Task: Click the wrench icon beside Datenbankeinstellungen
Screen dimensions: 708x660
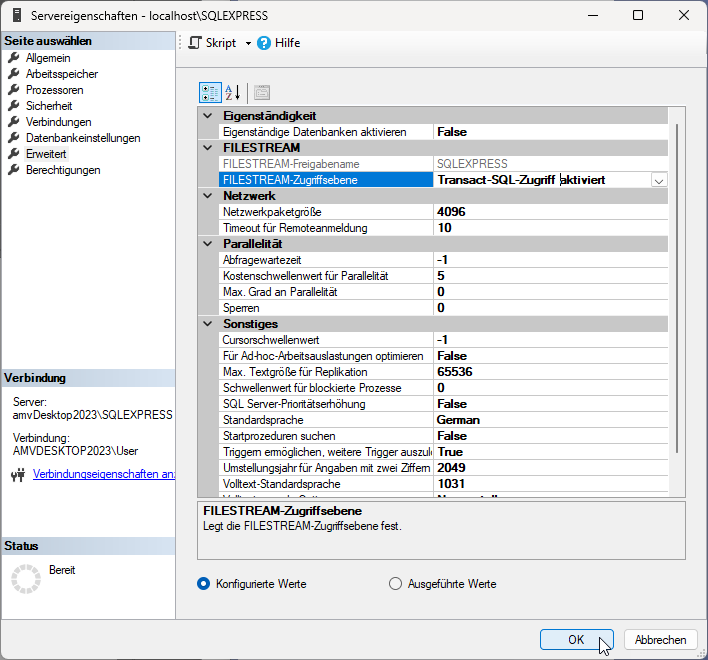Action: pos(14,138)
